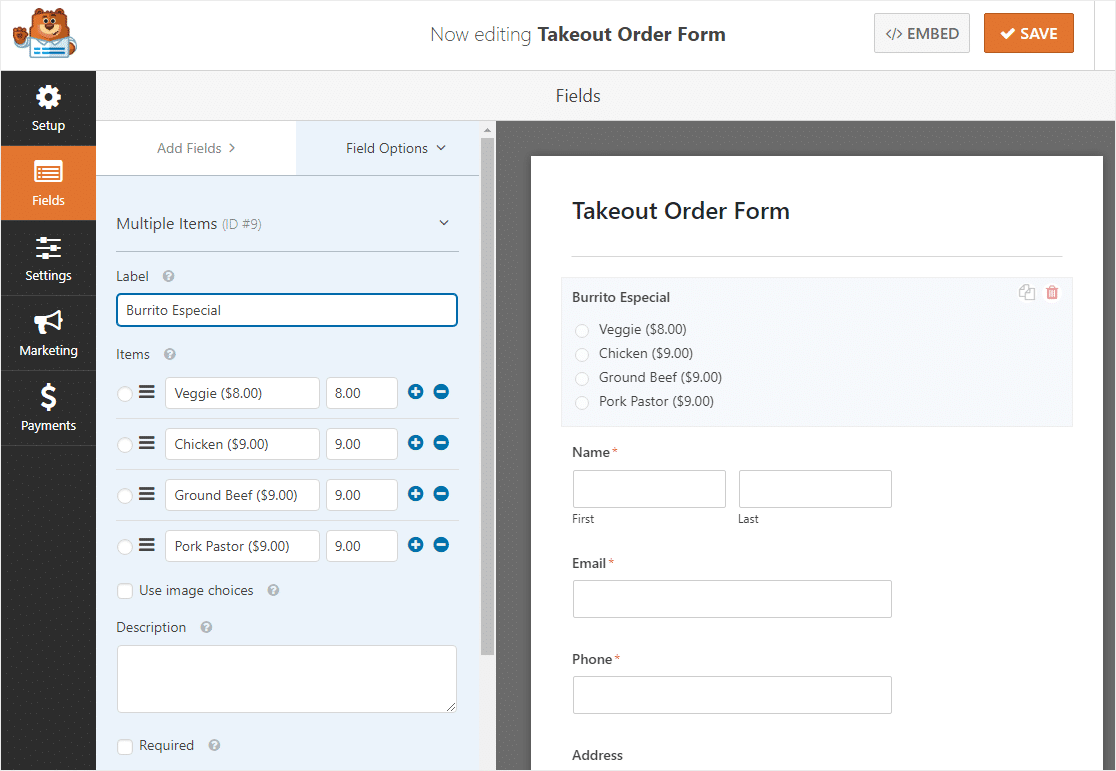This screenshot has width=1116, height=771.
Task: Add a new item after Pork Pastor
Action: 416,545
